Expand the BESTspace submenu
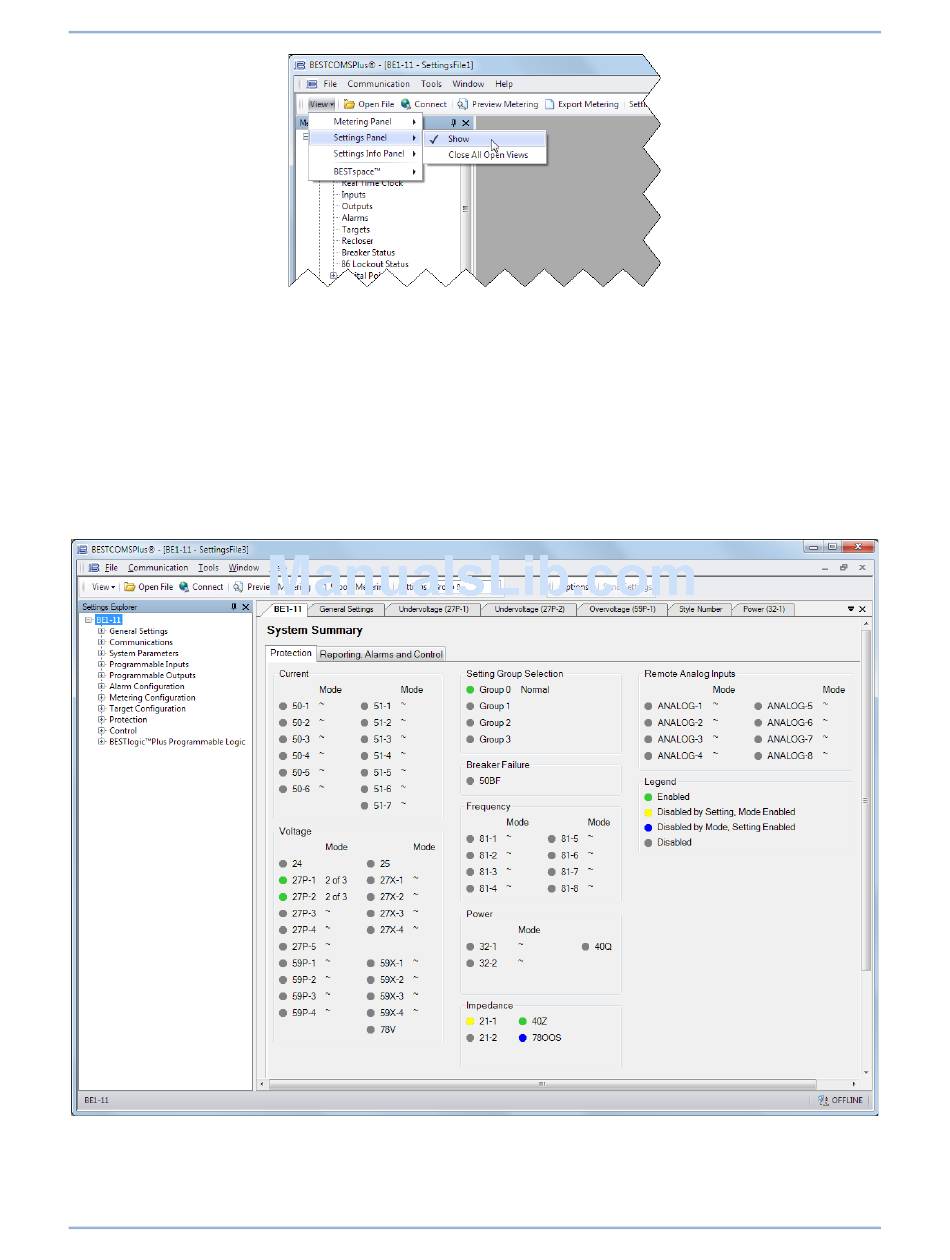The height and width of the screenshot is (1260, 950). [x=366, y=172]
